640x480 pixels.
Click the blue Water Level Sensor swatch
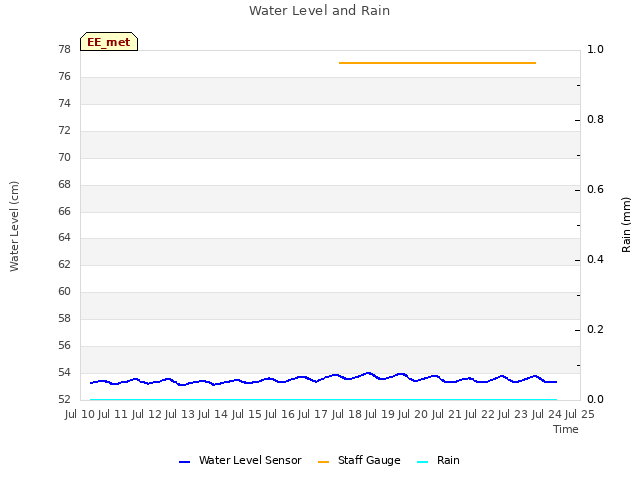pos(184,462)
